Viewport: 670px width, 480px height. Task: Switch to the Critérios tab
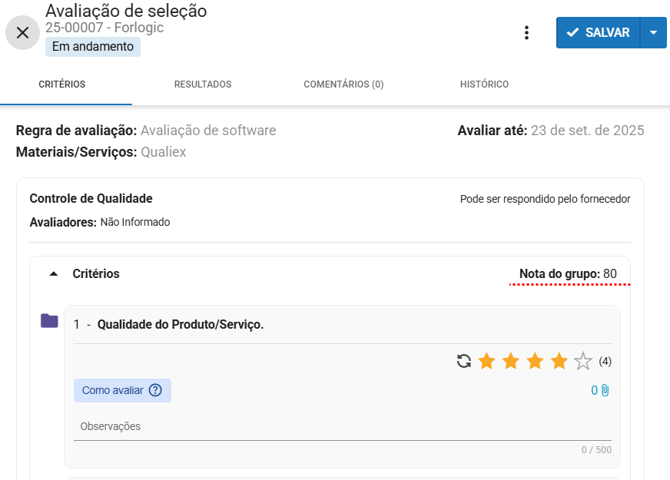tap(62, 85)
